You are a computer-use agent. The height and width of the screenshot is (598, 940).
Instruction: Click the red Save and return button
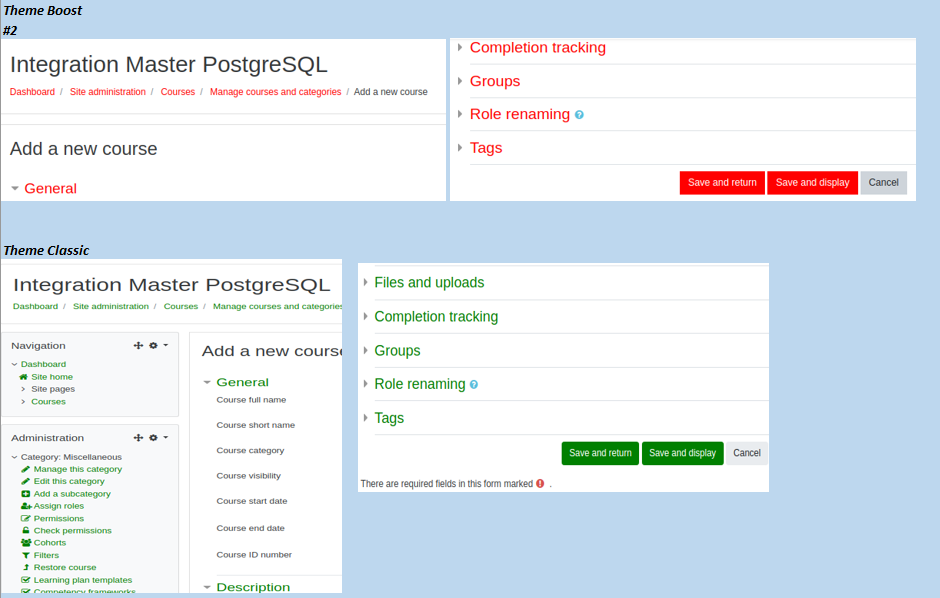pos(722,183)
